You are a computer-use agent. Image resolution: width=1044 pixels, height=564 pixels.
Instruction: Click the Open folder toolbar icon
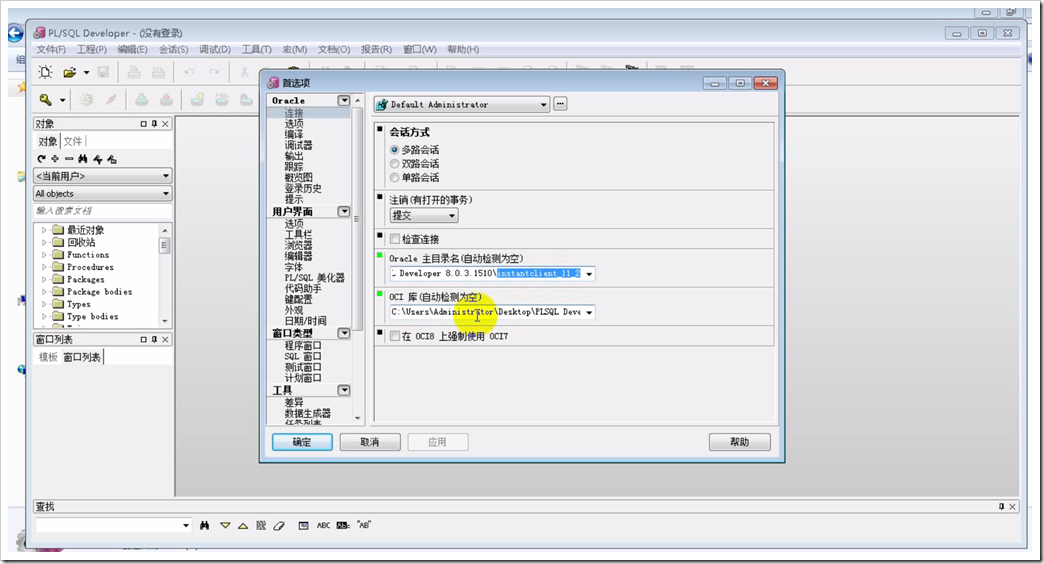pyautogui.click(x=69, y=72)
